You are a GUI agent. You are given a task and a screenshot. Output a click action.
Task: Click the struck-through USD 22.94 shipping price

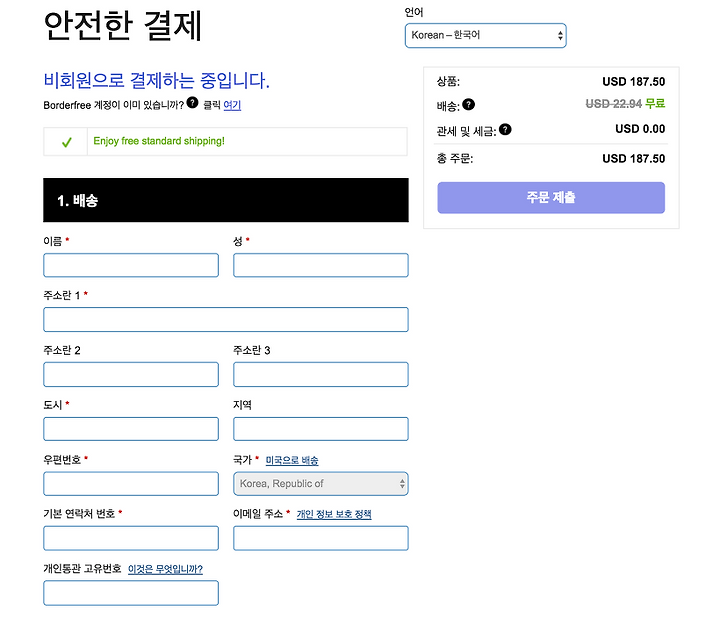tap(613, 104)
